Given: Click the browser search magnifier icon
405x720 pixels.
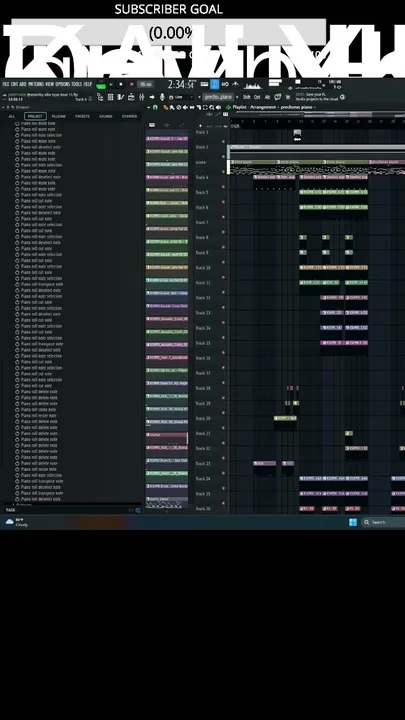Looking at the screenshot, I should [x=138, y=510].
